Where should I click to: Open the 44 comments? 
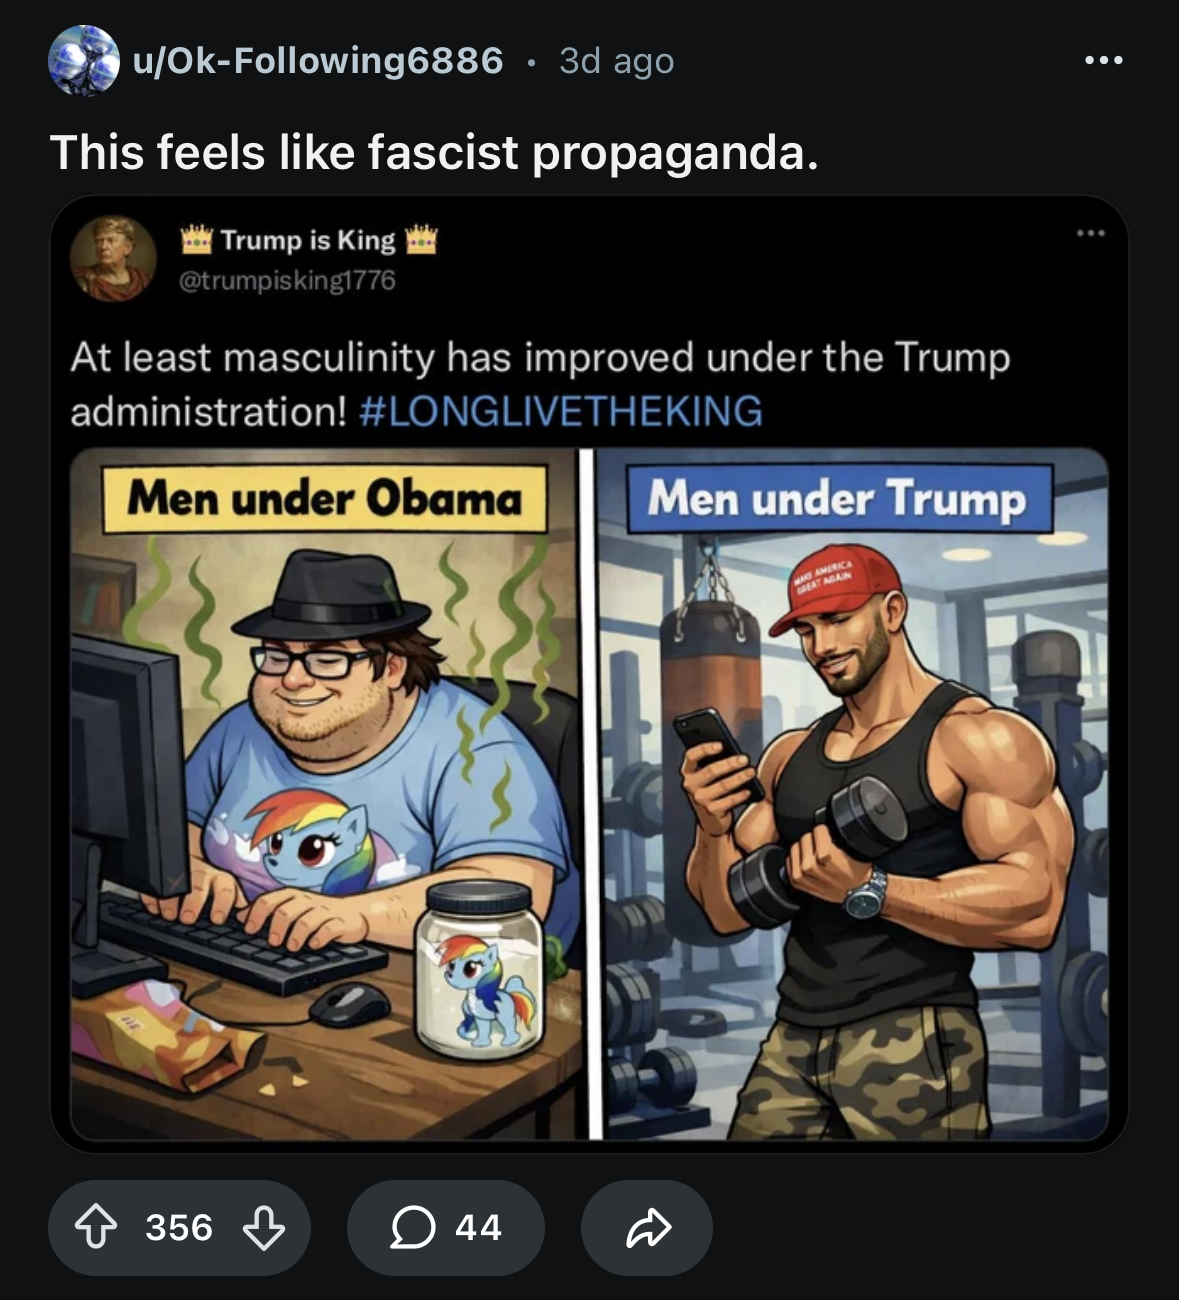pos(445,1227)
